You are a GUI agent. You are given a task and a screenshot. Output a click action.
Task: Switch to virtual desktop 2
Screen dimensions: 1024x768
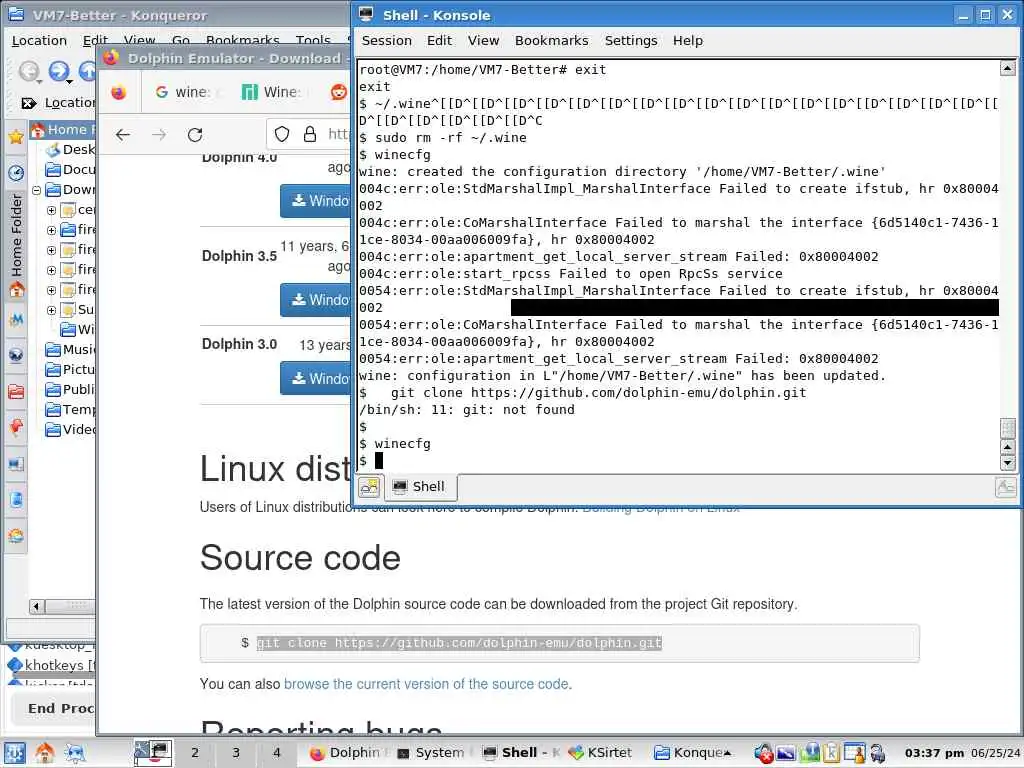point(195,753)
